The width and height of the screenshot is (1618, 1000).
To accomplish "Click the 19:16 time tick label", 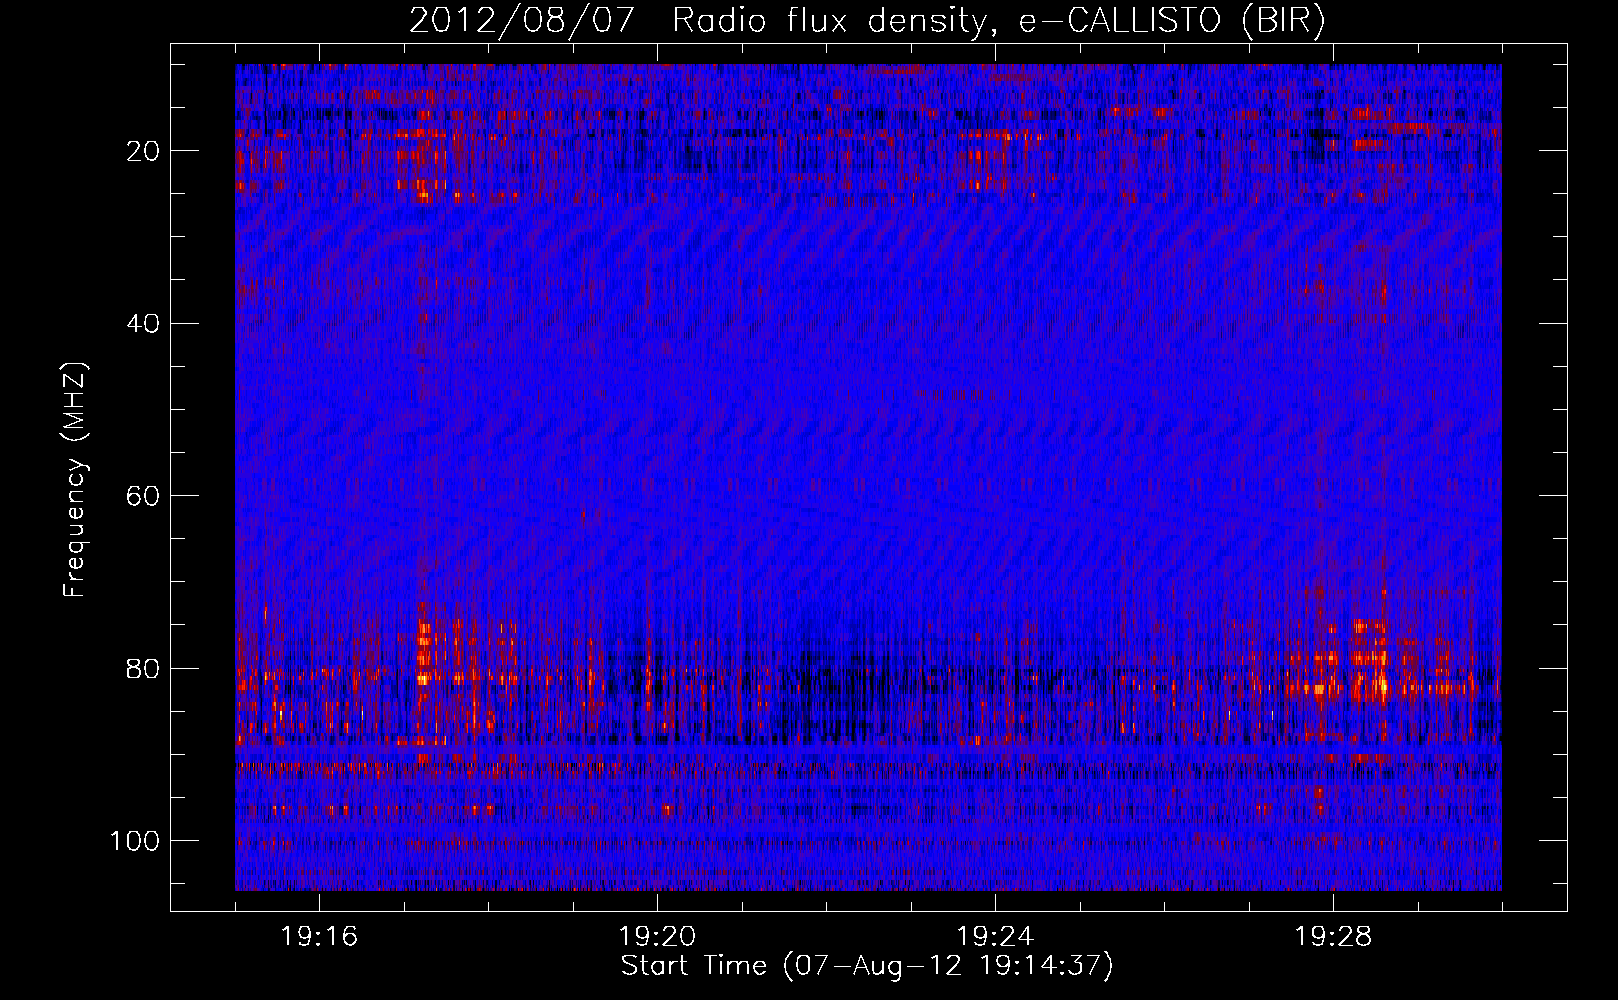I will [320, 937].
